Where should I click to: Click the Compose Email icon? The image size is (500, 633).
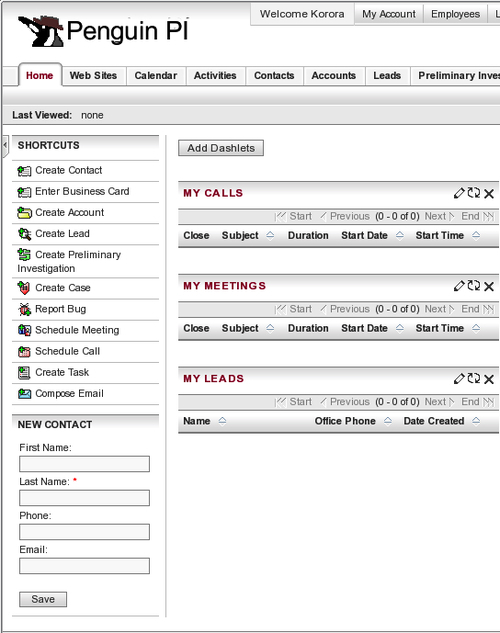pyautogui.click(x=24, y=394)
